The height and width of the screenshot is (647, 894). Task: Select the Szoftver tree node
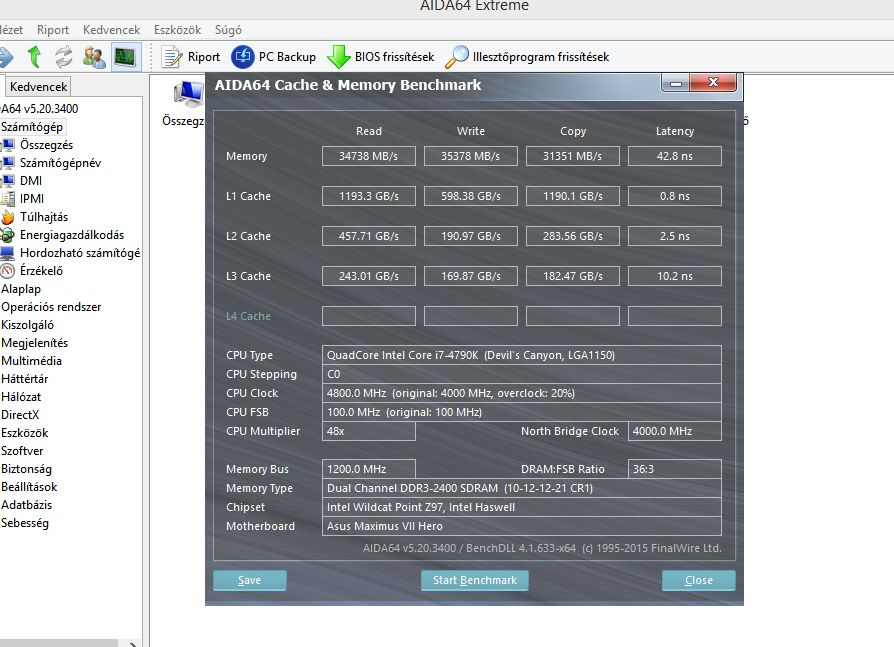point(22,451)
